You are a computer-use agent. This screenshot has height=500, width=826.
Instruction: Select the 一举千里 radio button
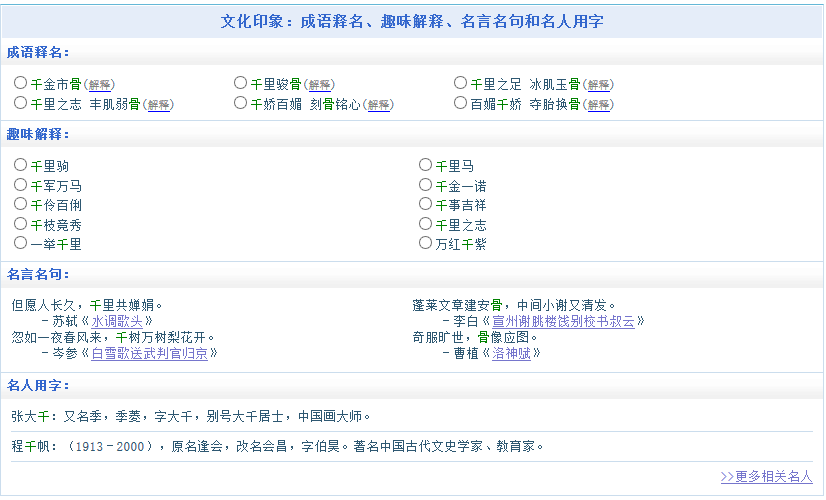[x=20, y=243]
